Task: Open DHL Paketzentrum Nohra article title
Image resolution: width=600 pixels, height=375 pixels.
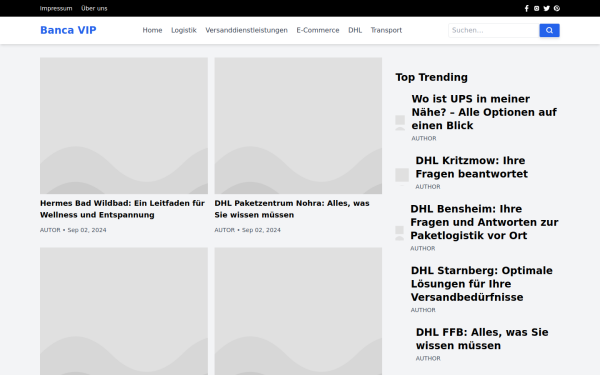Action: (292, 209)
